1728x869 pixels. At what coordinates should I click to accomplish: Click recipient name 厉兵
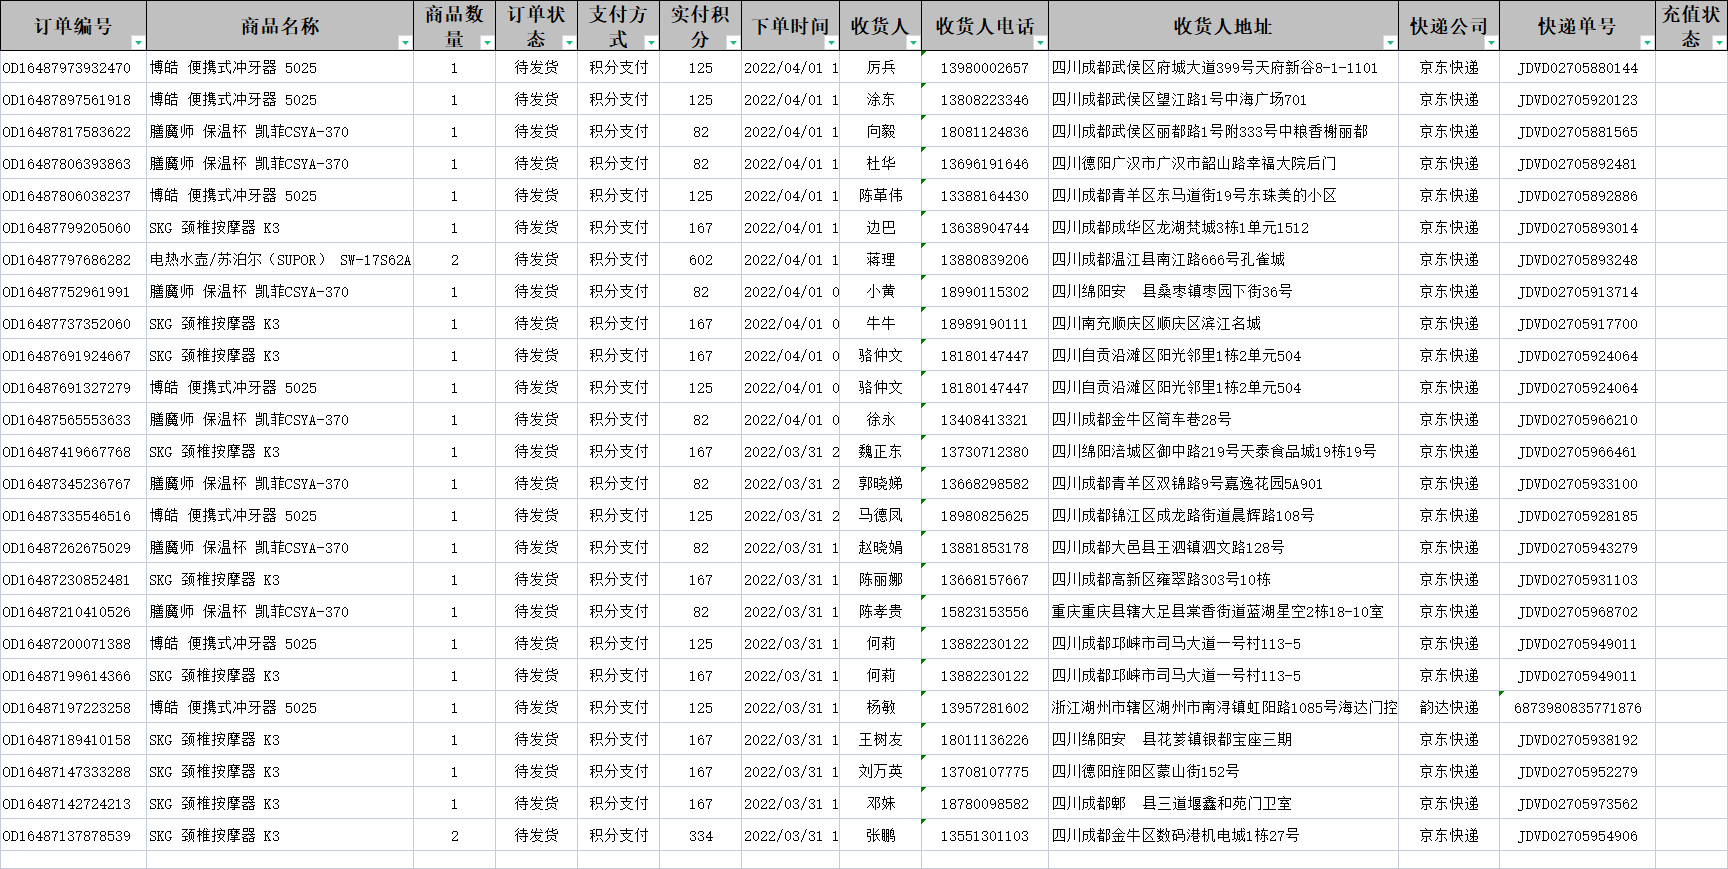[x=881, y=68]
